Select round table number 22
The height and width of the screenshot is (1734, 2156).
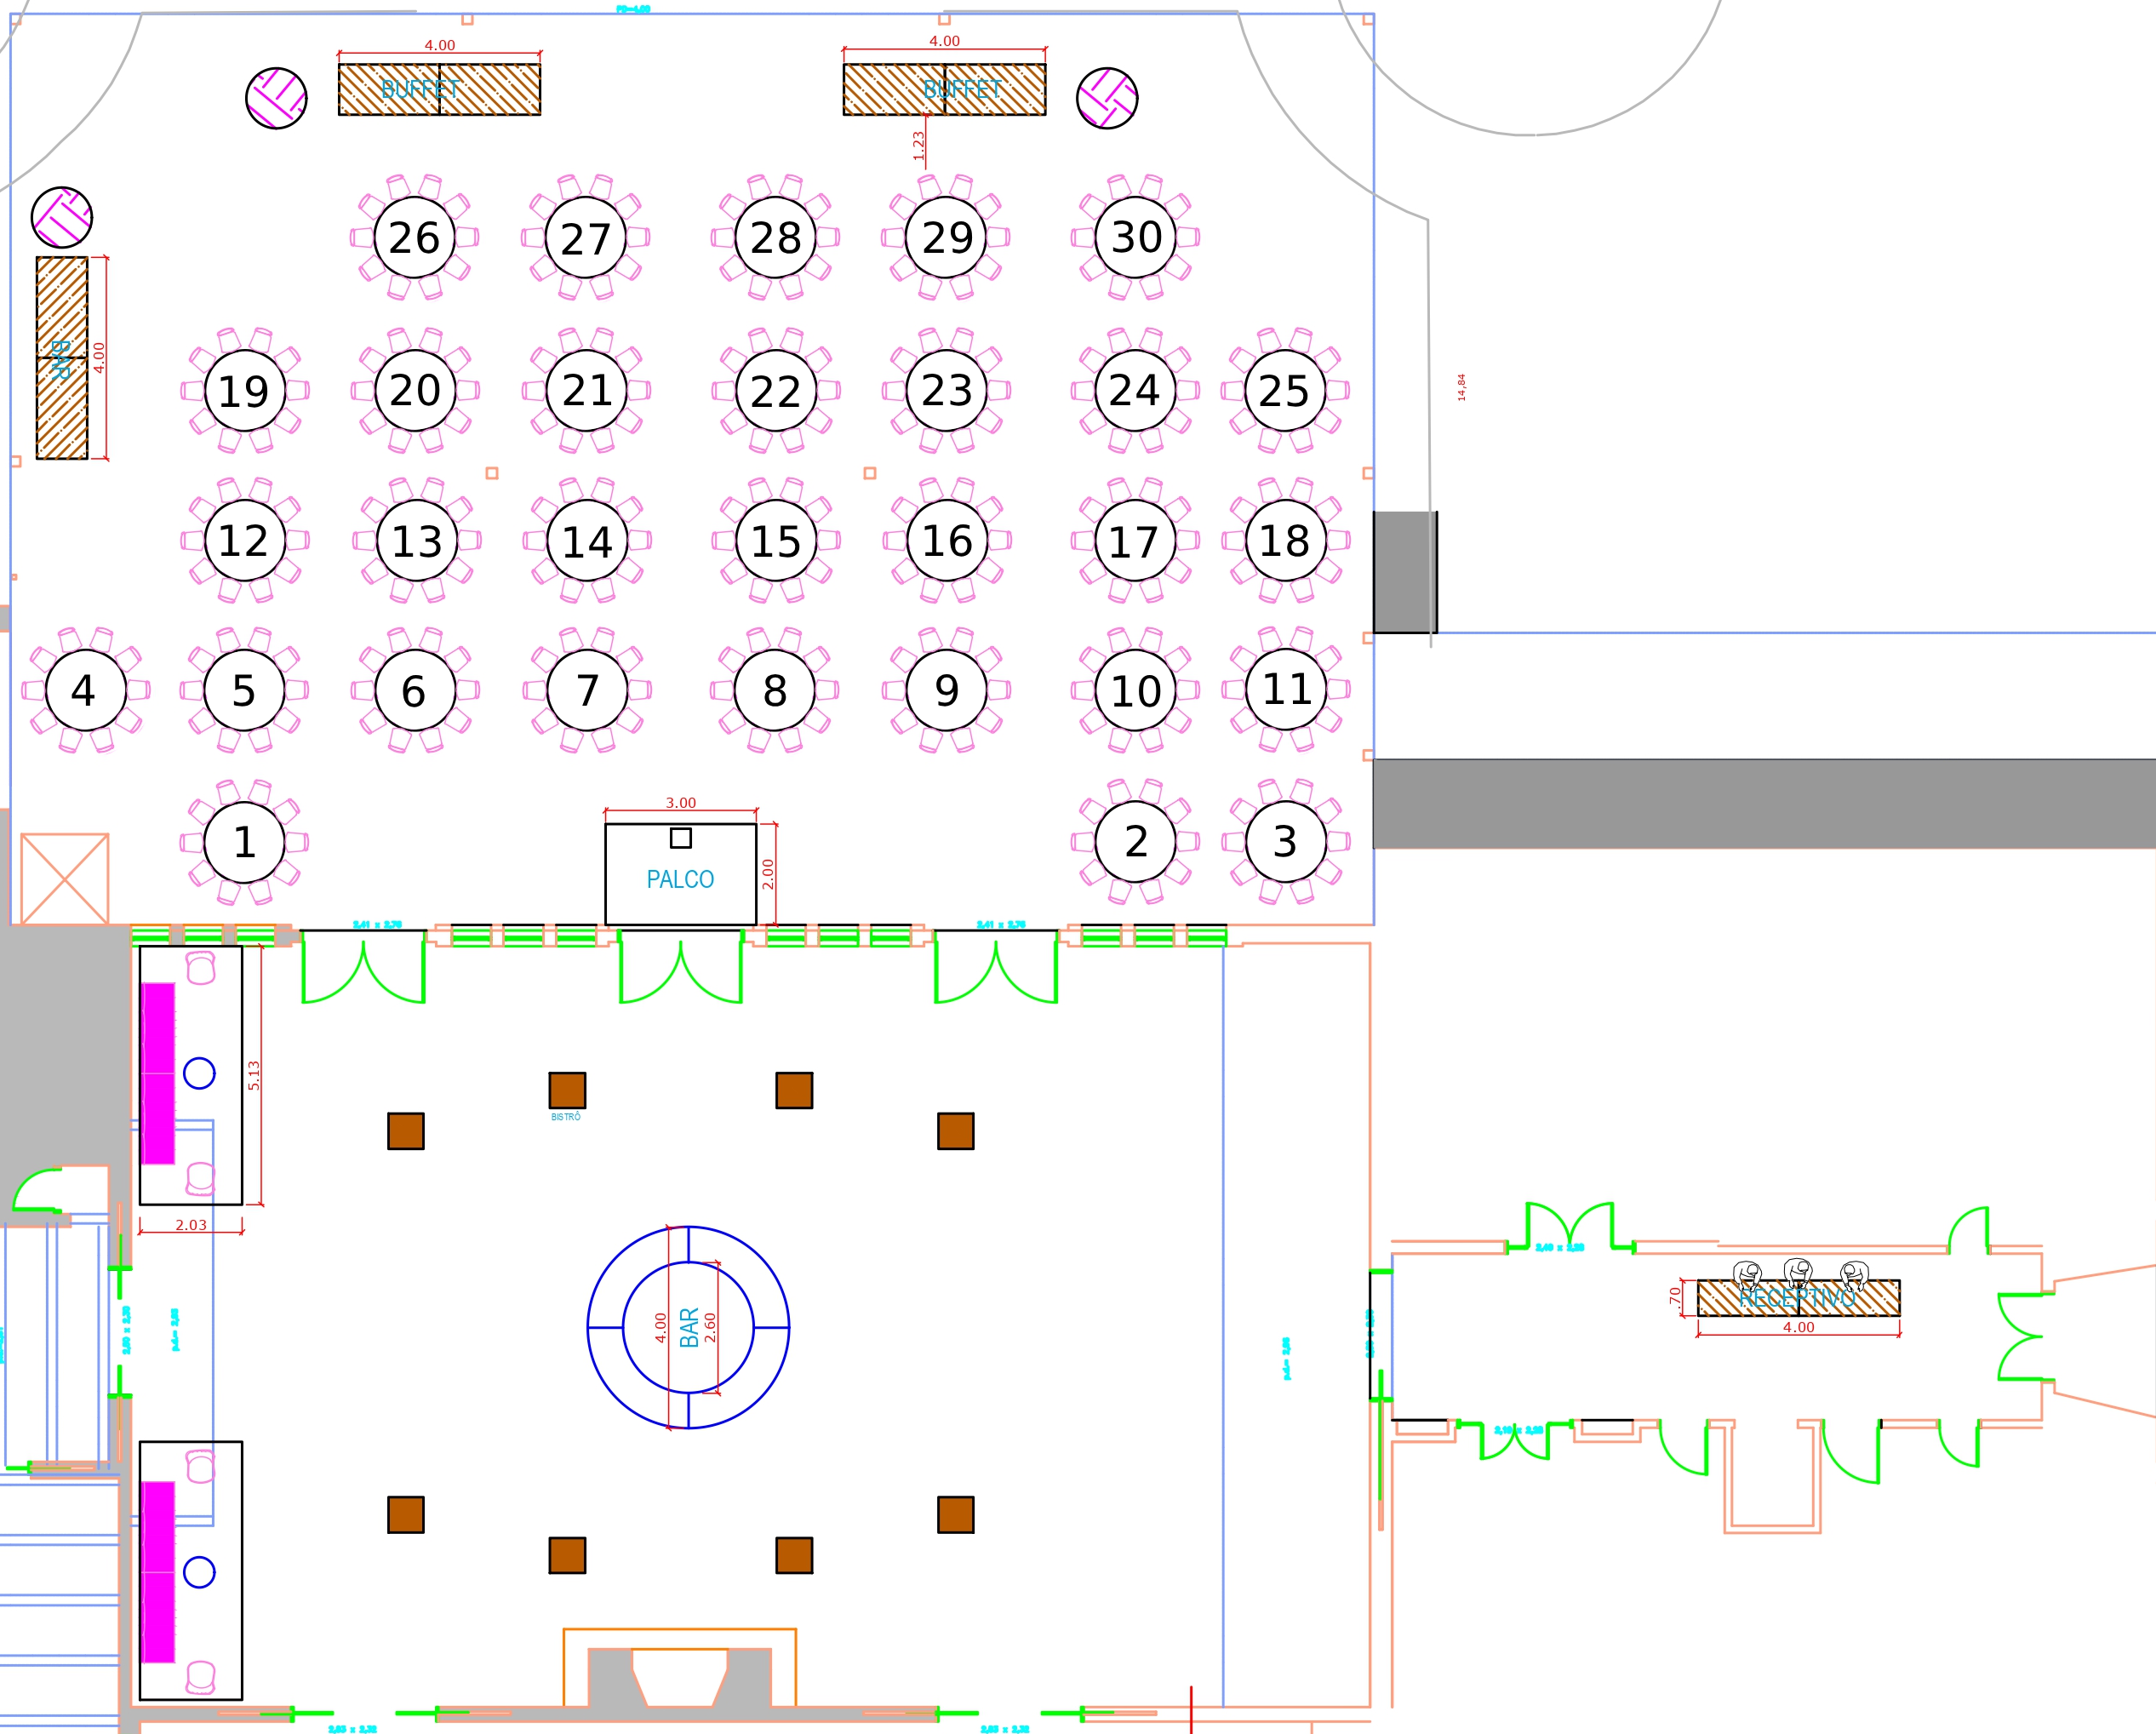coord(776,390)
